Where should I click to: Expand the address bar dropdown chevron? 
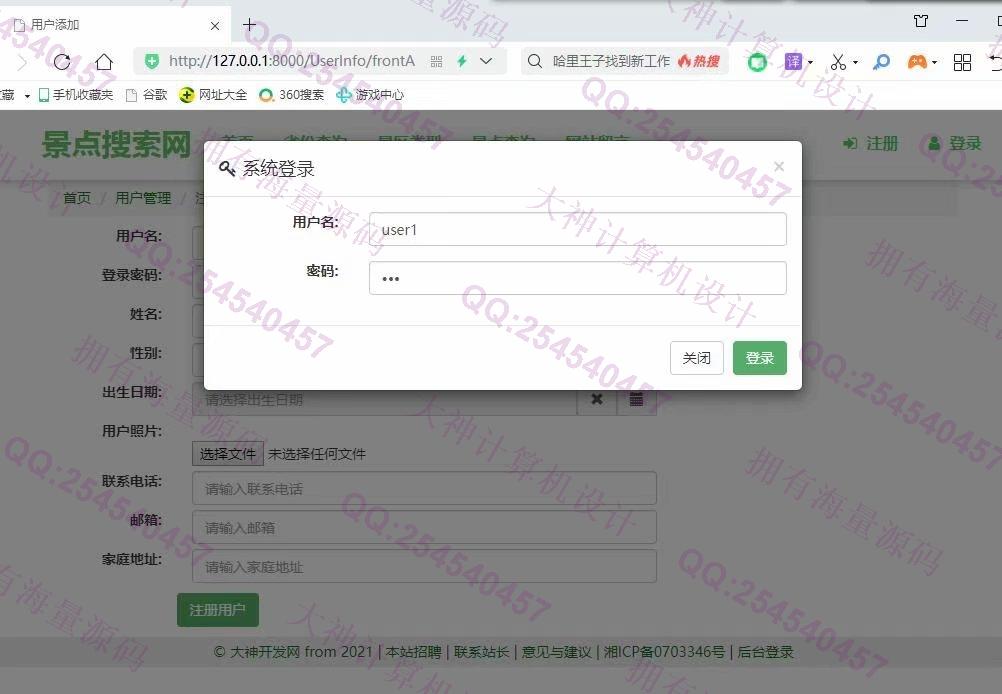pyautogui.click(x=486, y=61)
